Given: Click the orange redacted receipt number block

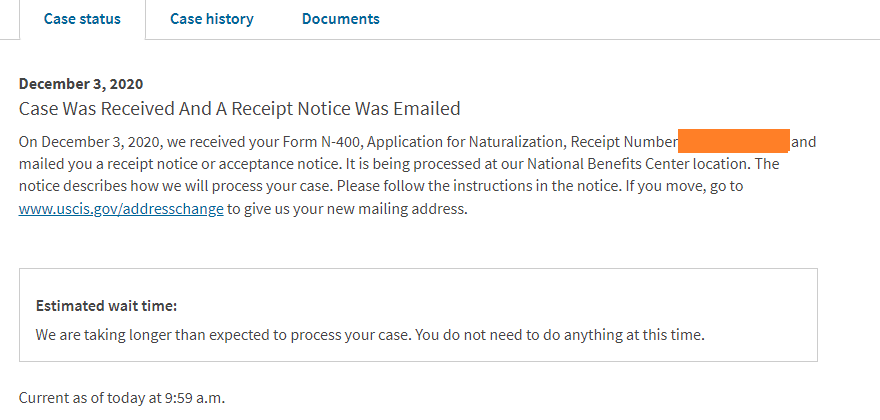Looking at the screenshot, I should pos(733,141).
